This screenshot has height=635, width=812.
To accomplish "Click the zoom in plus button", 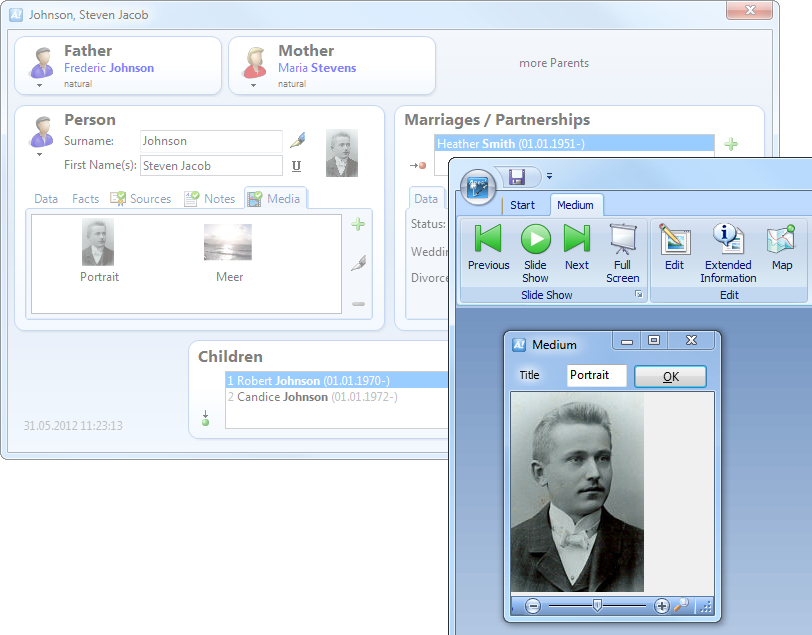I will (661, 606).
